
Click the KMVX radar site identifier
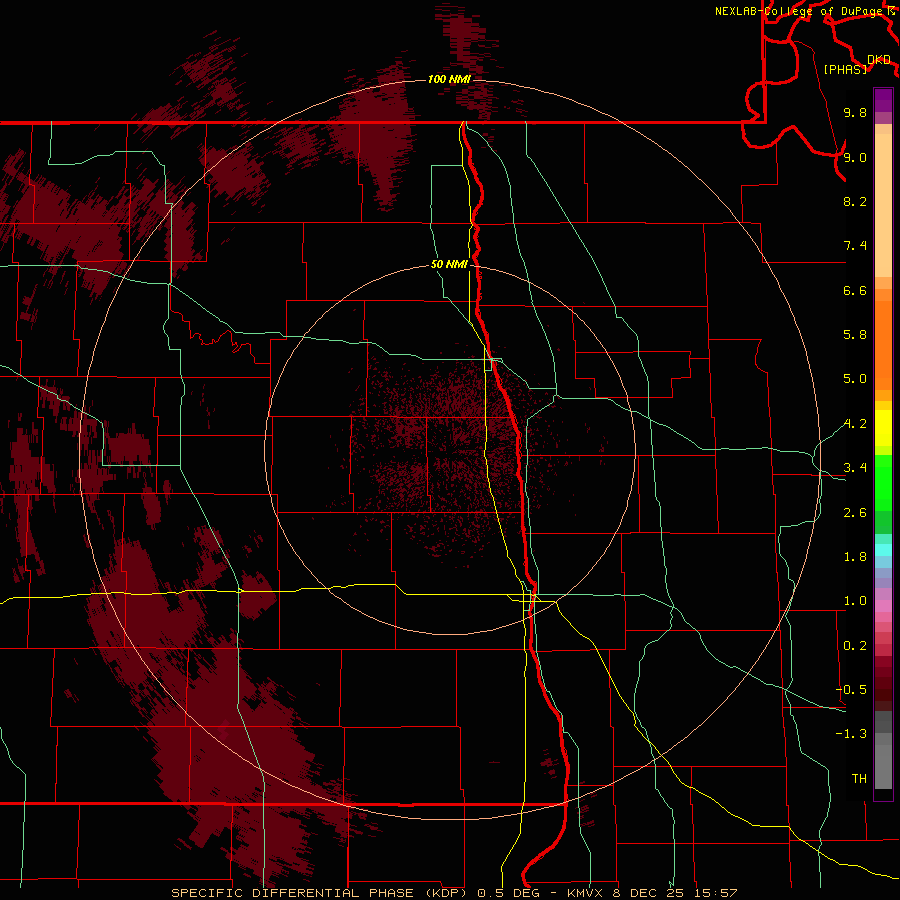tap(586, 893)
